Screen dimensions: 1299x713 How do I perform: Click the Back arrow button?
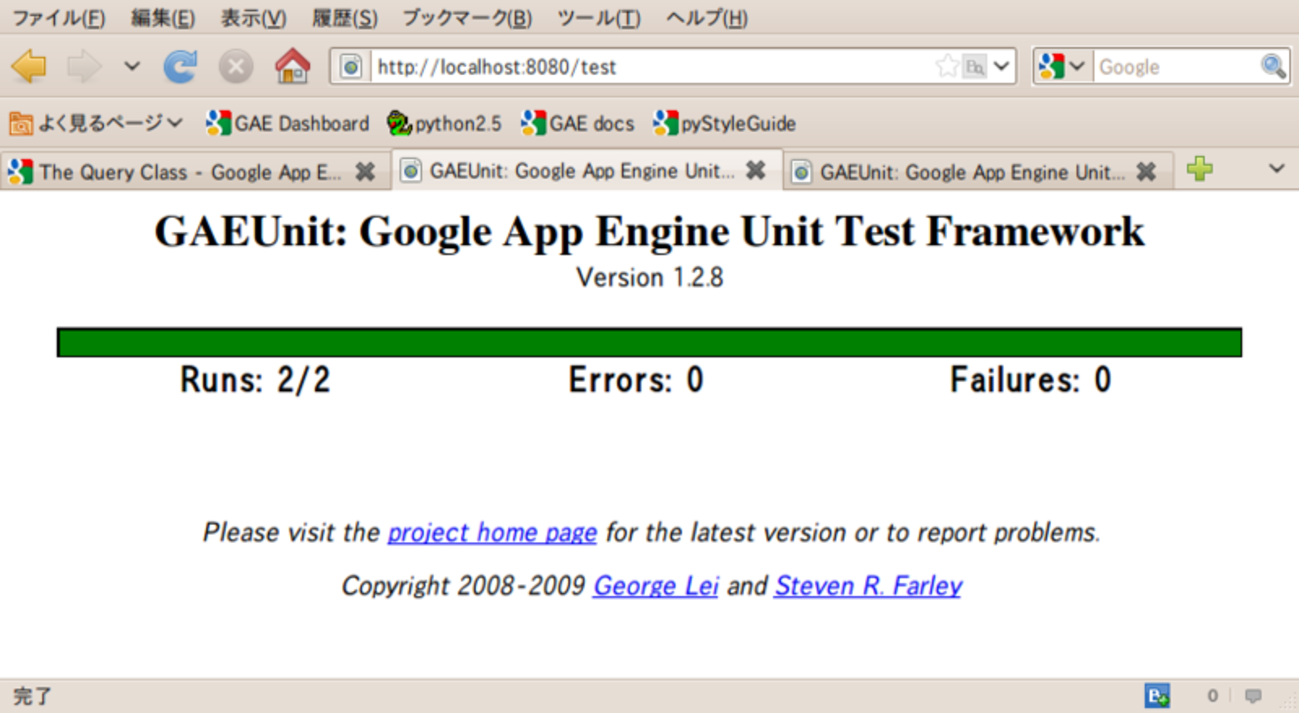(x=29, y=67)
